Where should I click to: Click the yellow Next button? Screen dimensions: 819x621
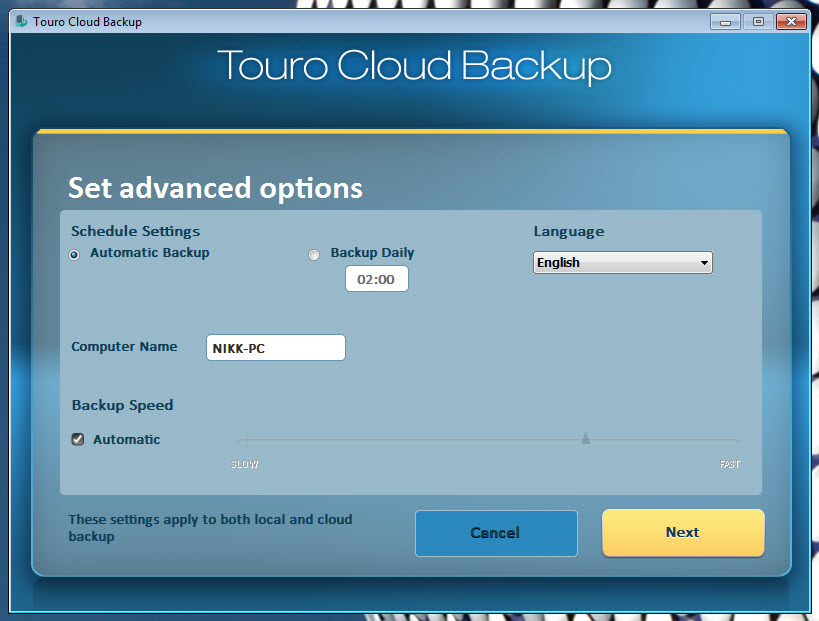pyautogui.click(x=683, y=532)
